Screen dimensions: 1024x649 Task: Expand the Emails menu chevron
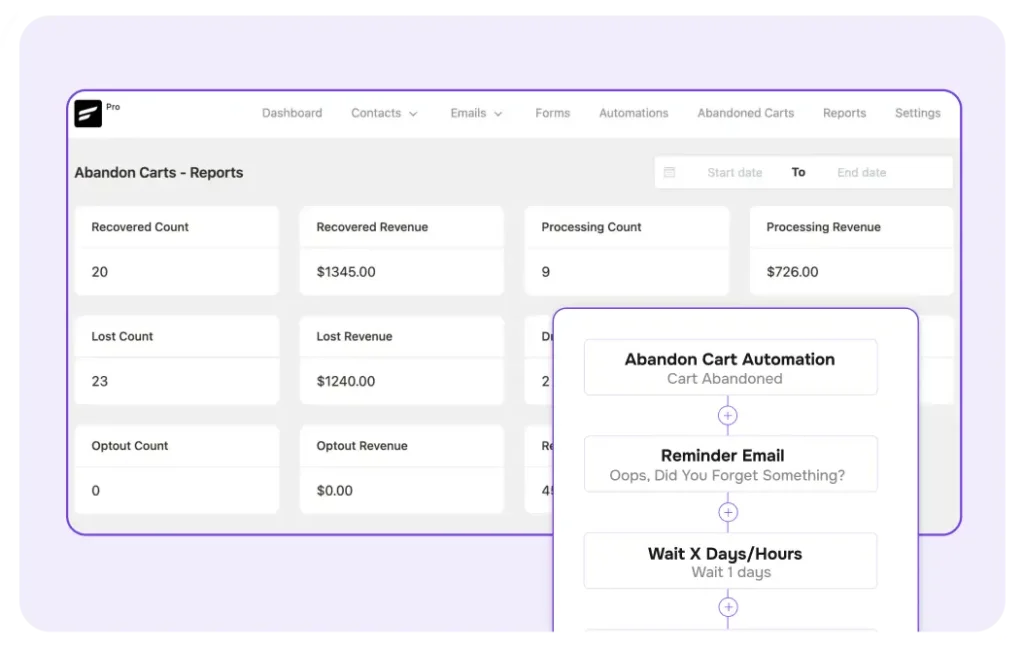498,114
